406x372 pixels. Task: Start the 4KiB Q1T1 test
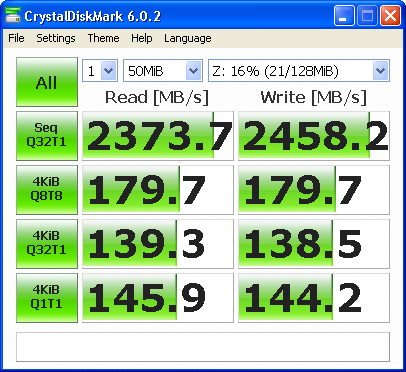pos(47,298)
